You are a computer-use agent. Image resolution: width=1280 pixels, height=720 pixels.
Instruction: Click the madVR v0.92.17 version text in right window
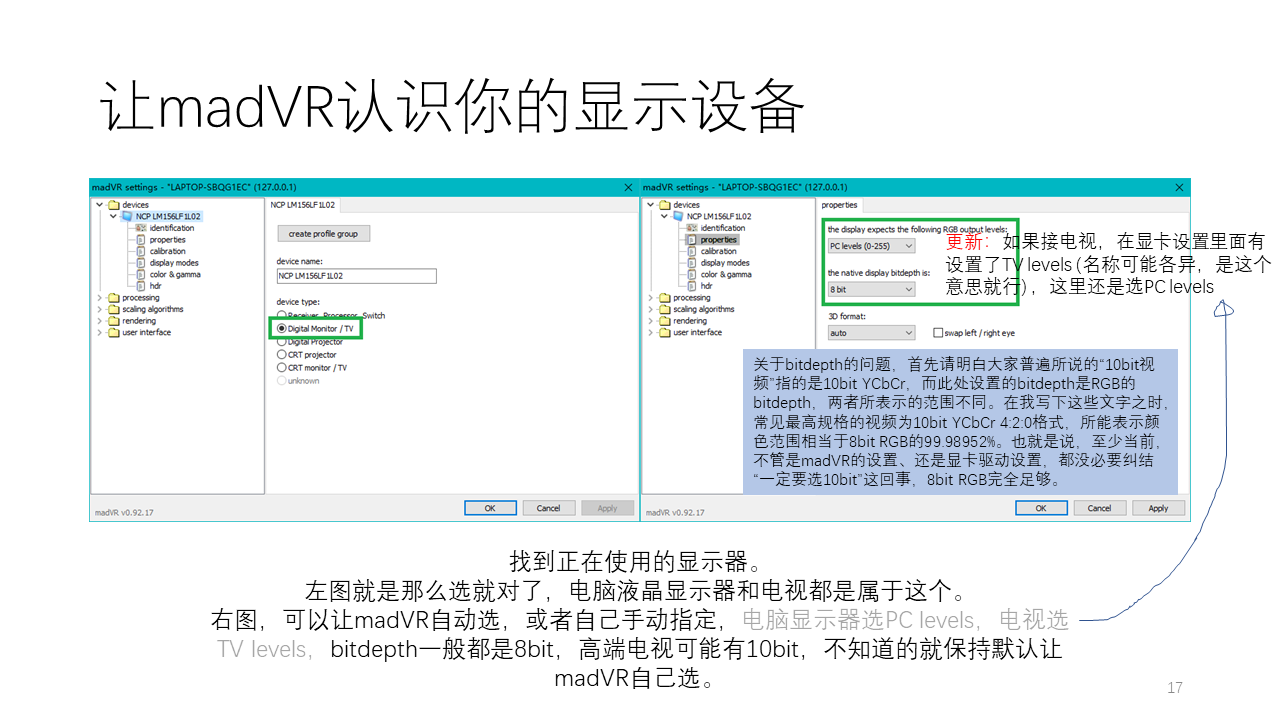point(675,512)
